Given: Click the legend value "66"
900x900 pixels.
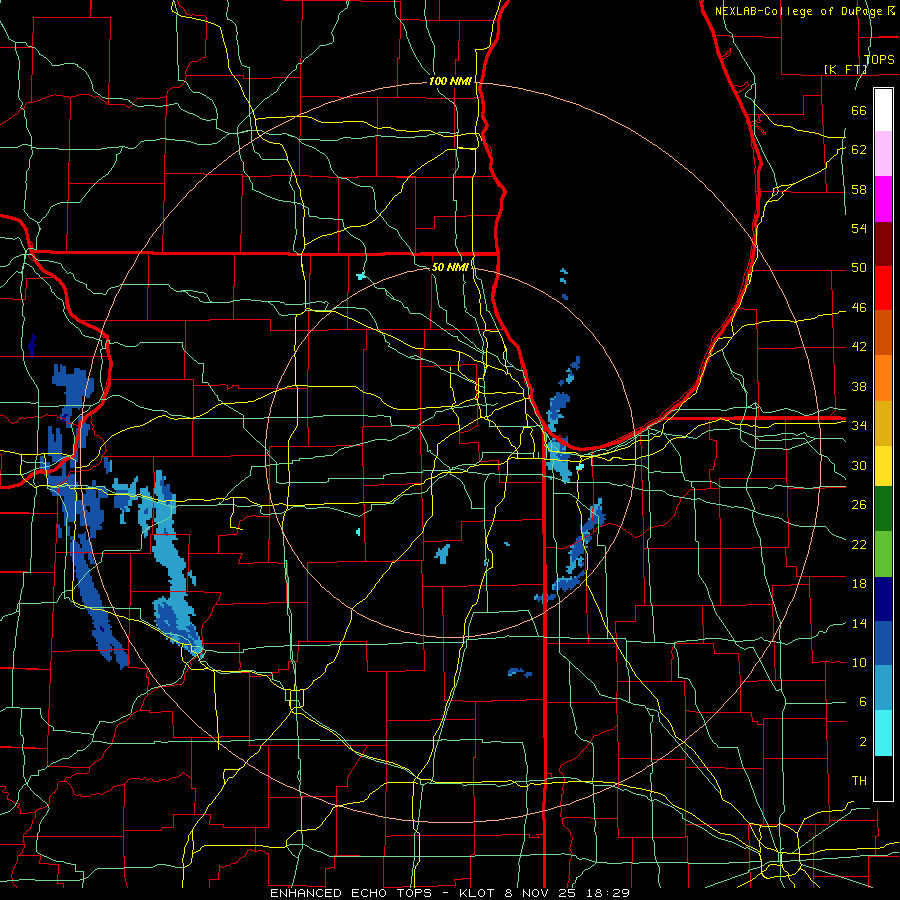Looking at the screenshot, I should (859, 110).
